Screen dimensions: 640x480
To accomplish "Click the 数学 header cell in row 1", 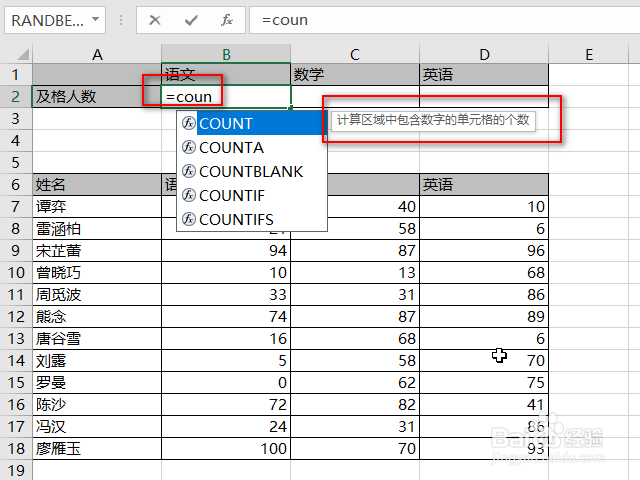I will pos(355,75).
